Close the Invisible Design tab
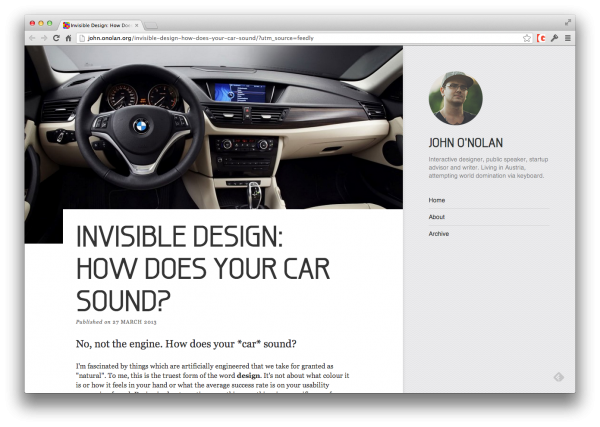600x427 pixels. [x=138, y=23]
